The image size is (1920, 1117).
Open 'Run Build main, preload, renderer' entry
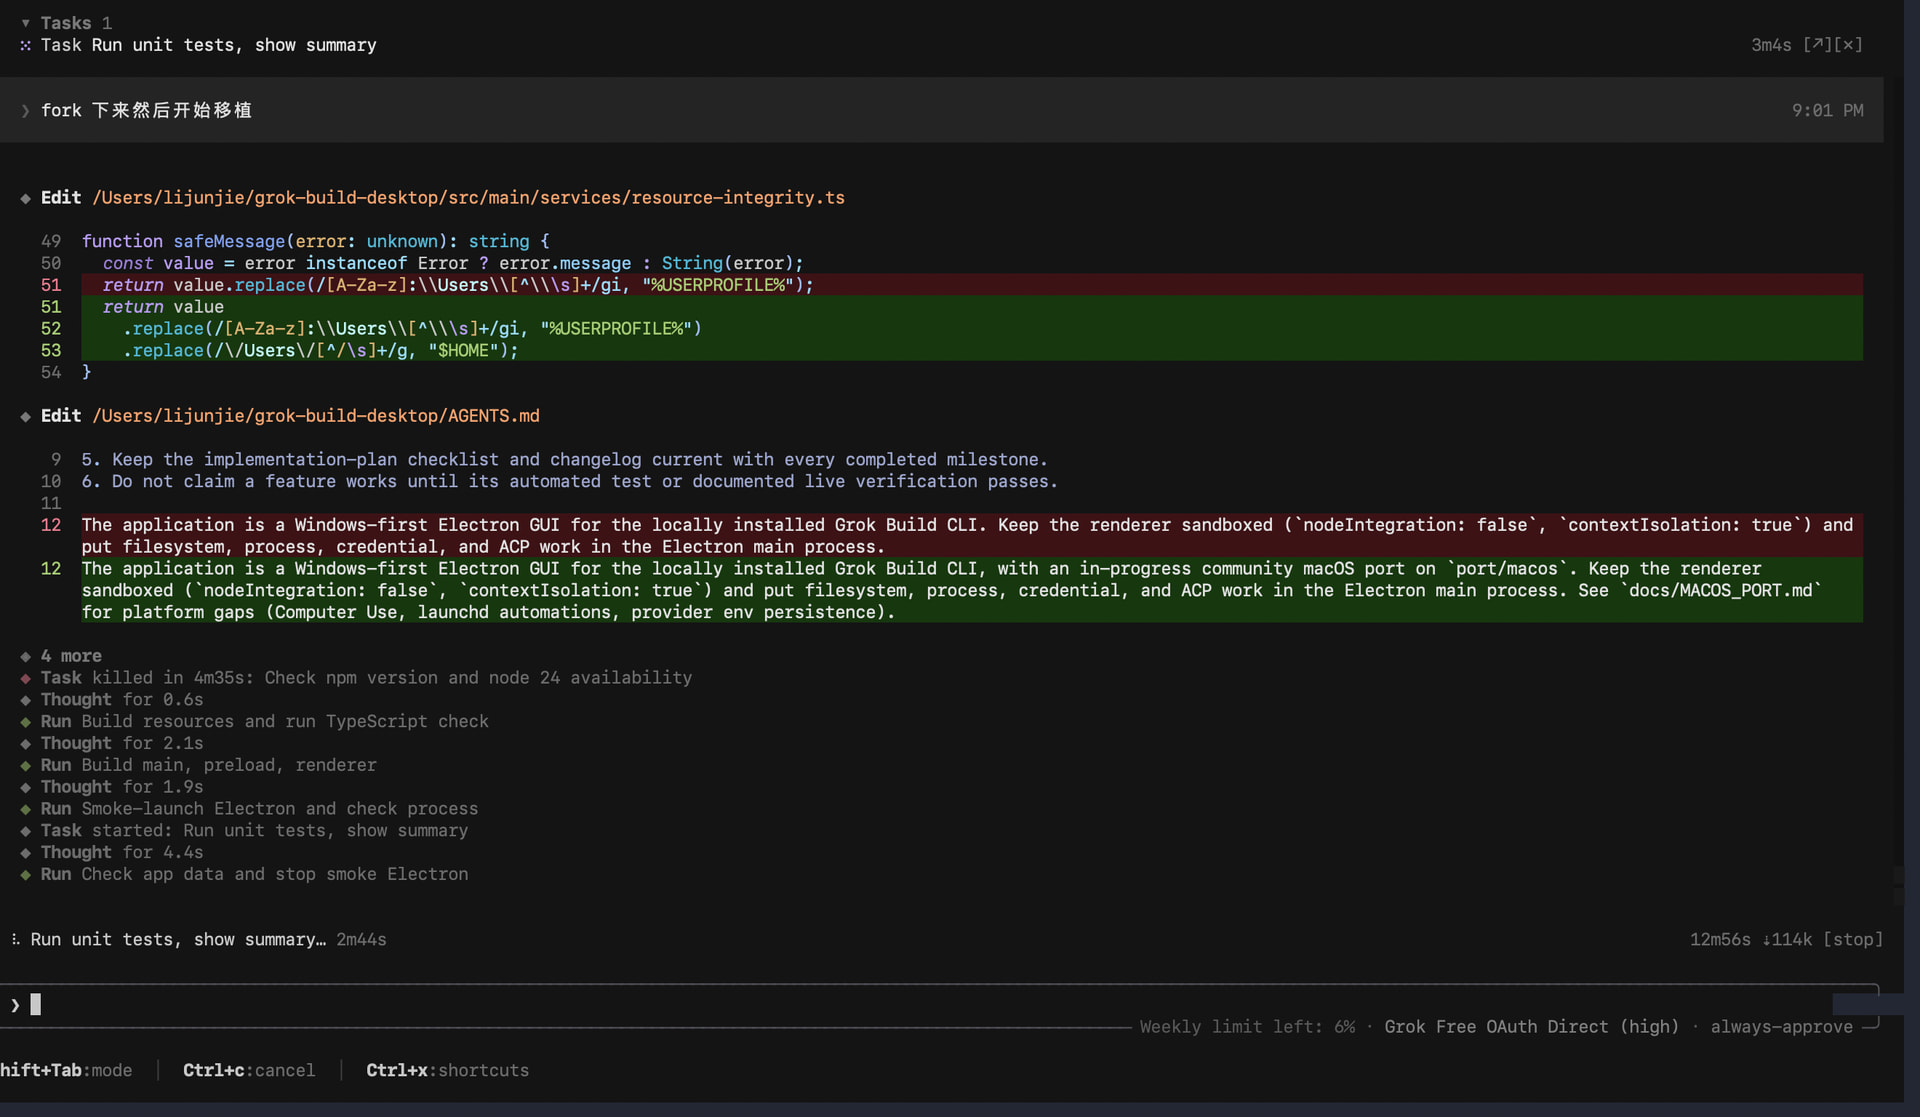(x=209, y=765)
